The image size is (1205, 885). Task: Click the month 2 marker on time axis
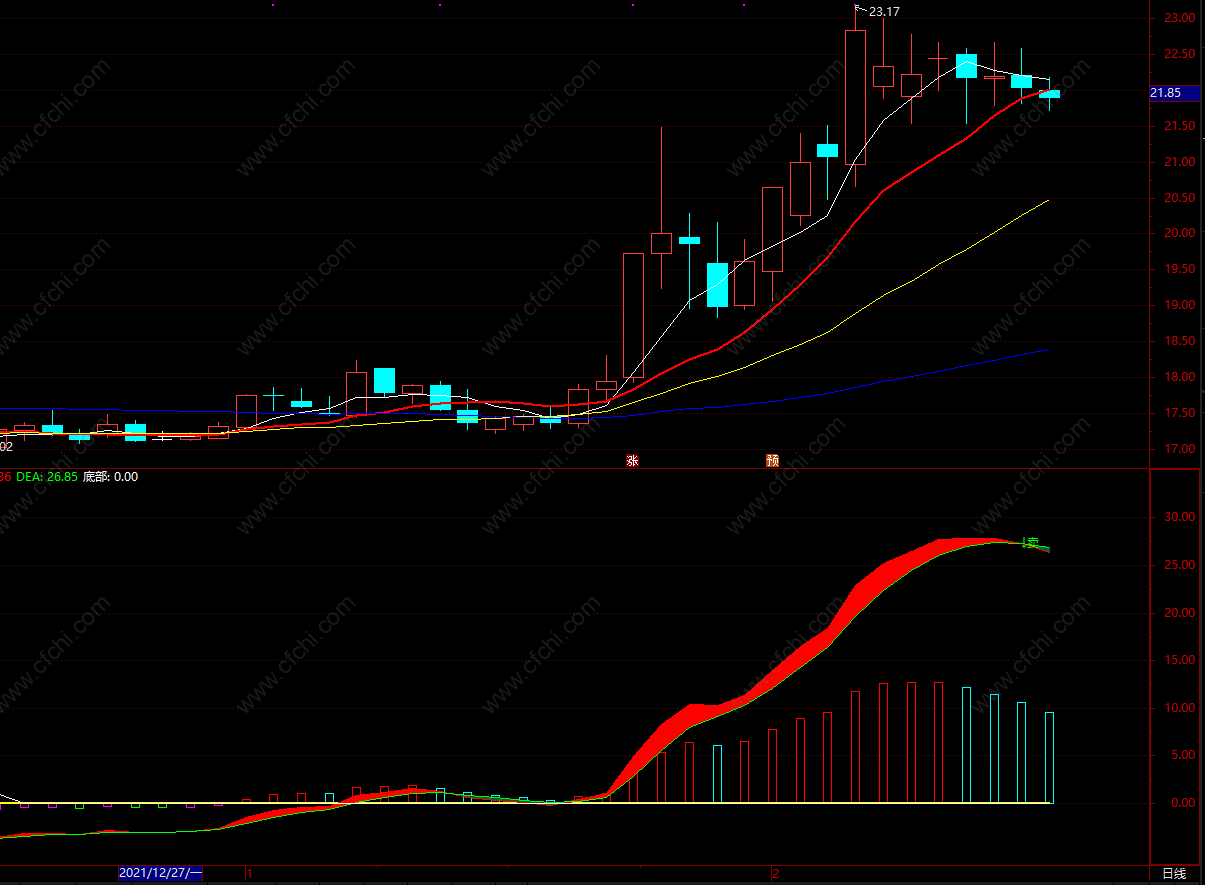pyautogui.click(x=775, y=874)
